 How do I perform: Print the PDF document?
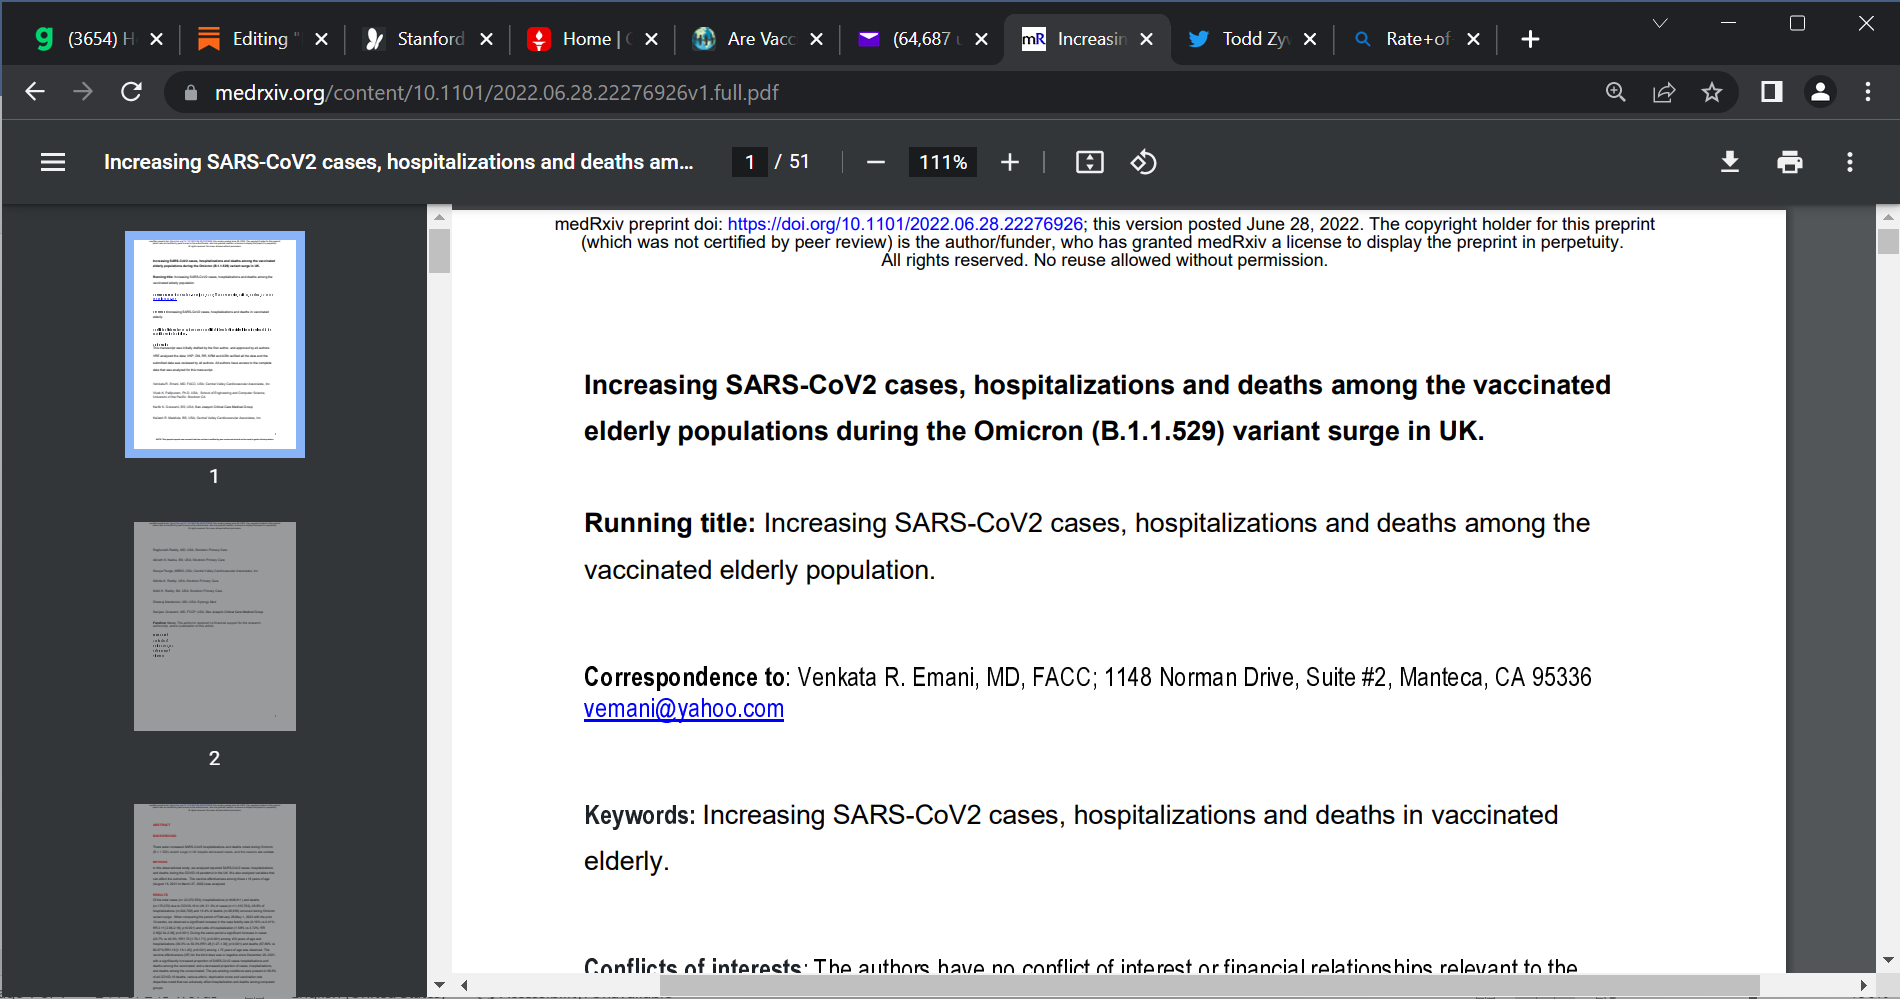[1790, 162]
